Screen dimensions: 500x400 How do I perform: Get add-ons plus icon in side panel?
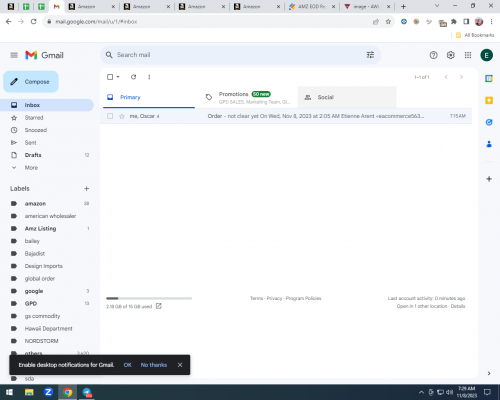click(x=489, y=179)
